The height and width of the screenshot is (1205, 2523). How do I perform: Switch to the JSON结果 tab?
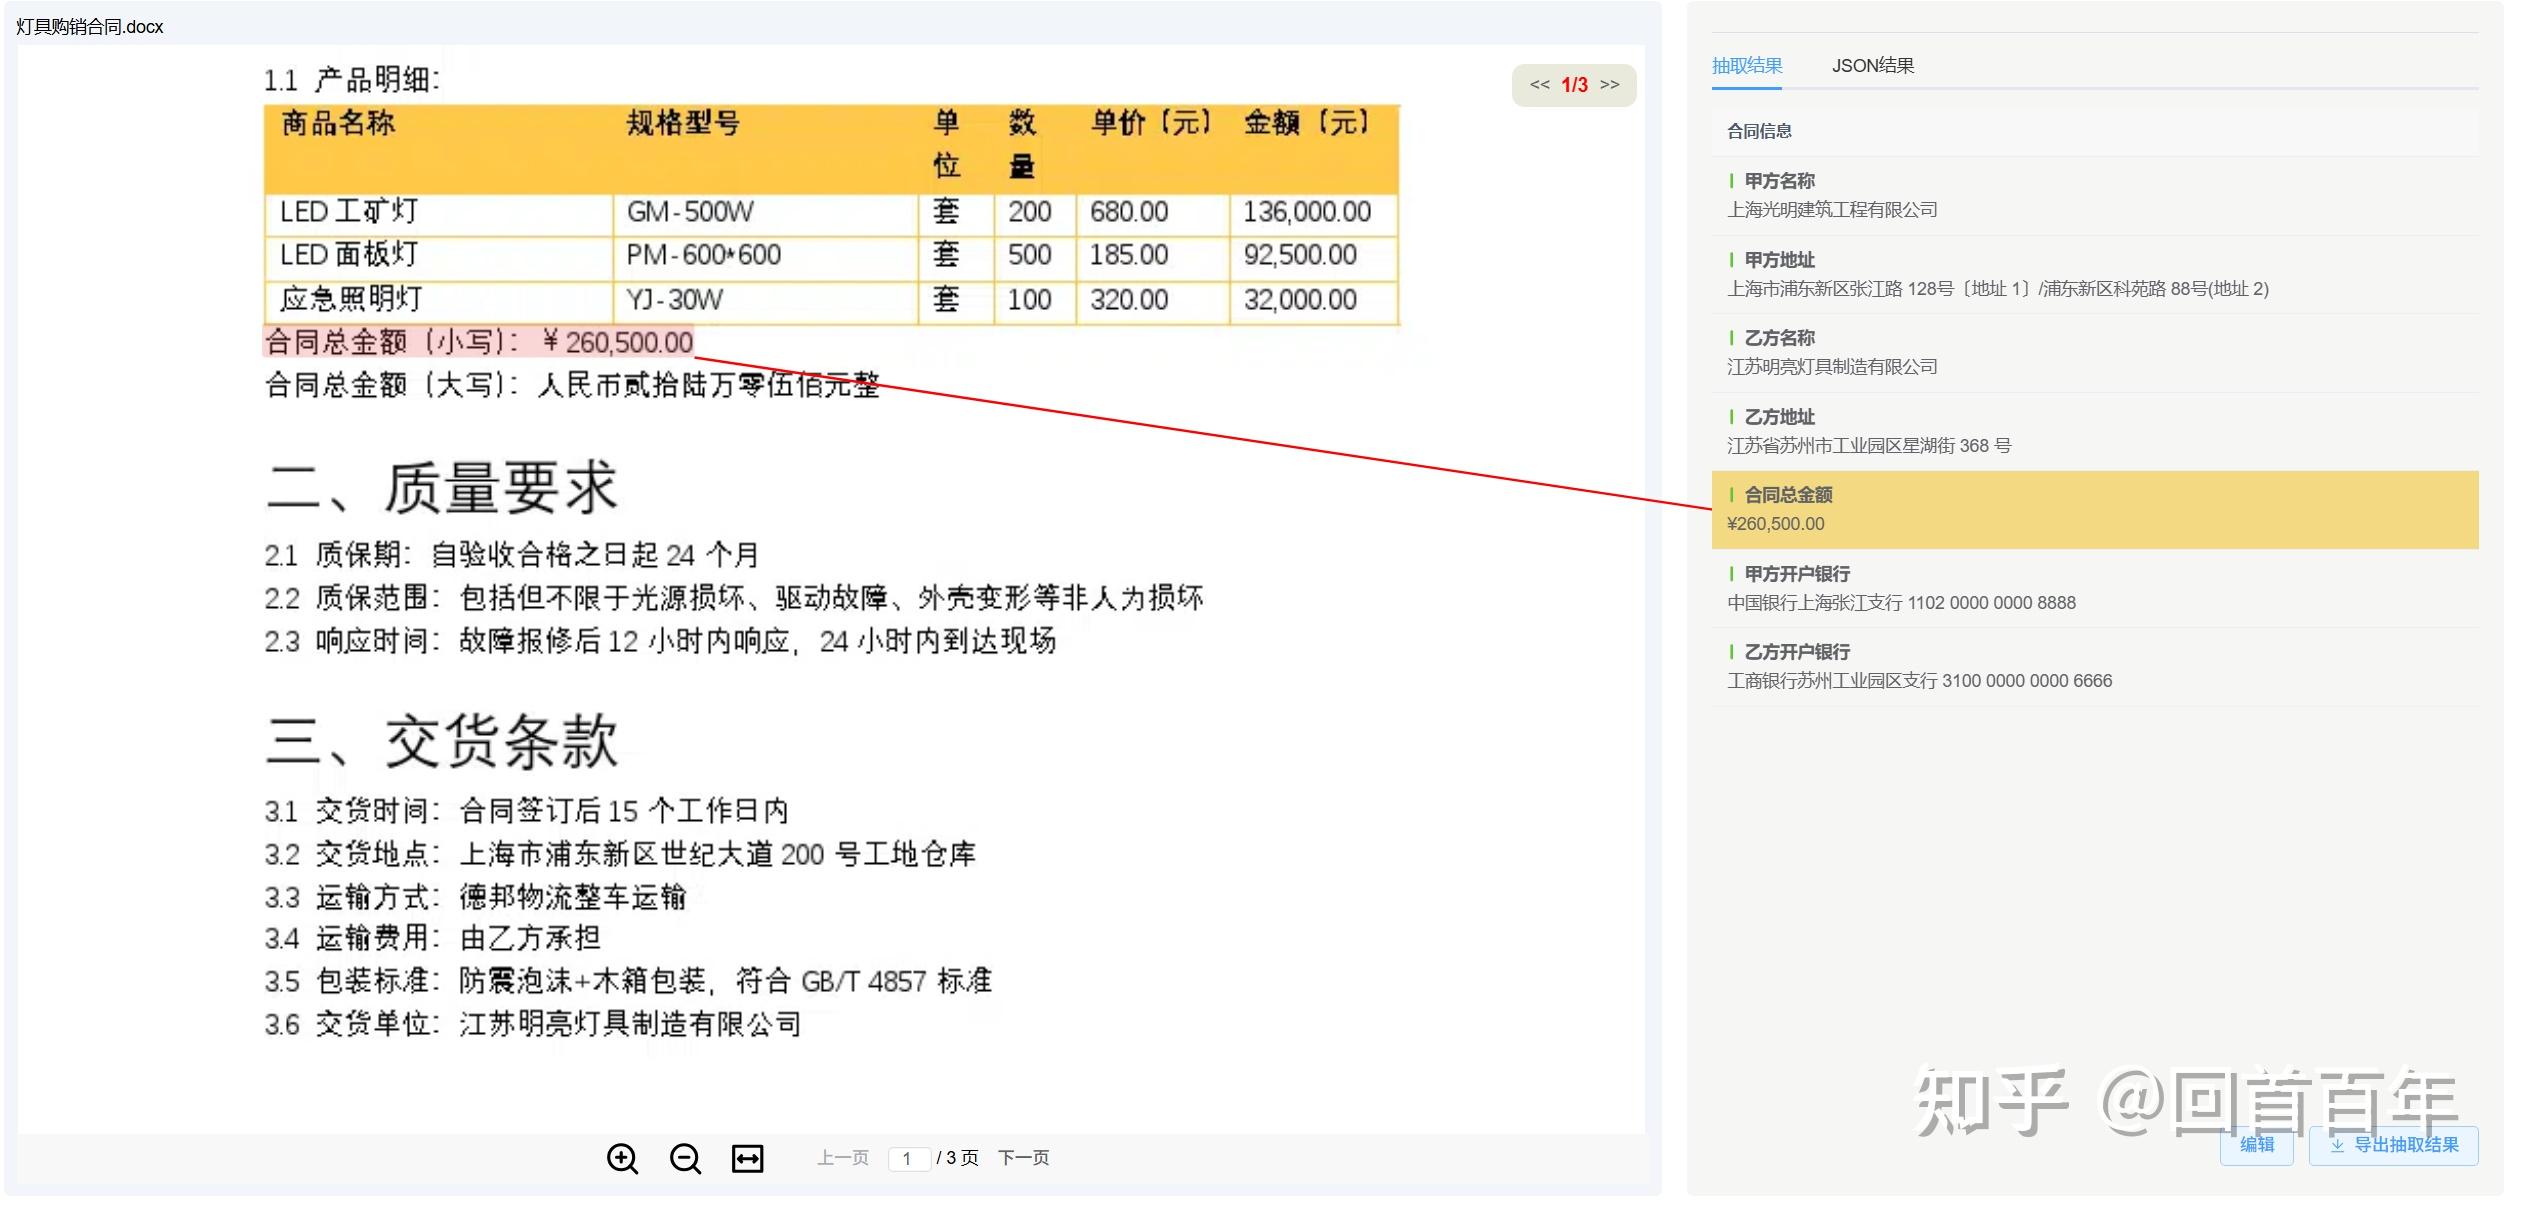pos(1872,64)
